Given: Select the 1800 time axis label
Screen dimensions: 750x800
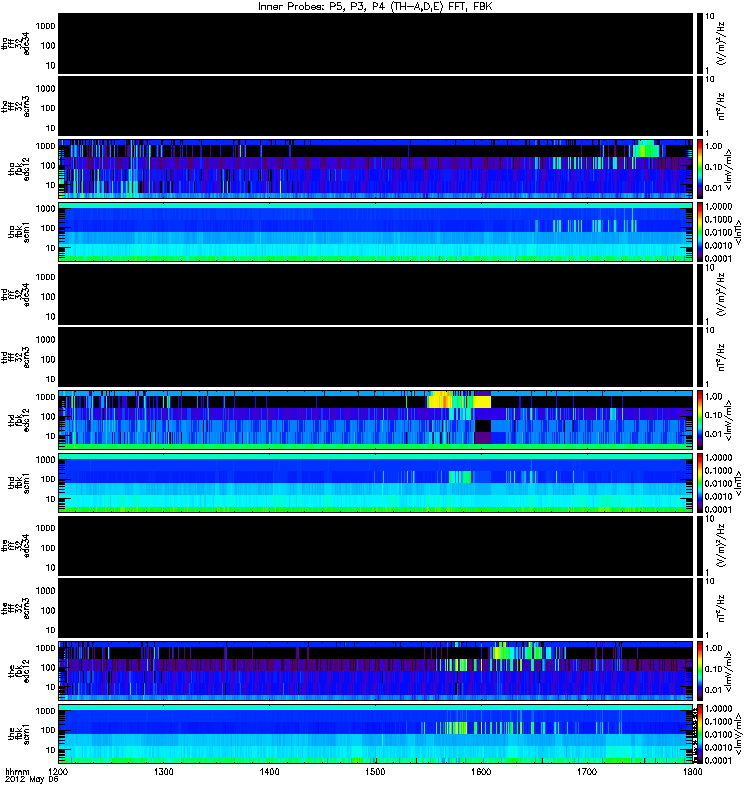Looking at the screenshot, I should click(692, 771).
